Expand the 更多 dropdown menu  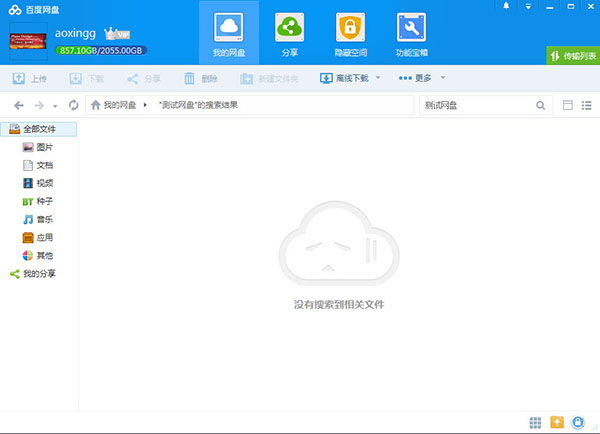point(421,78)
